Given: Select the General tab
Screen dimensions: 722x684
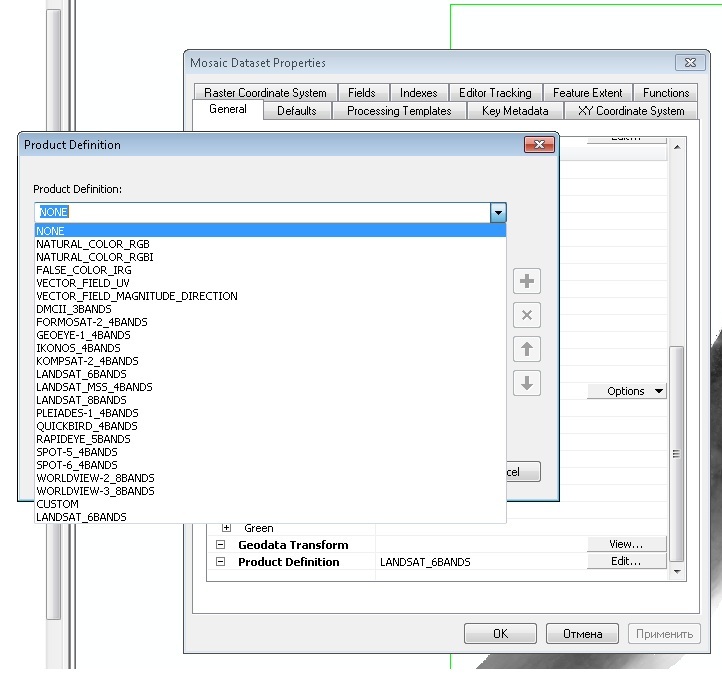Looking at the screenshot, I should click(x=228, y=110).
